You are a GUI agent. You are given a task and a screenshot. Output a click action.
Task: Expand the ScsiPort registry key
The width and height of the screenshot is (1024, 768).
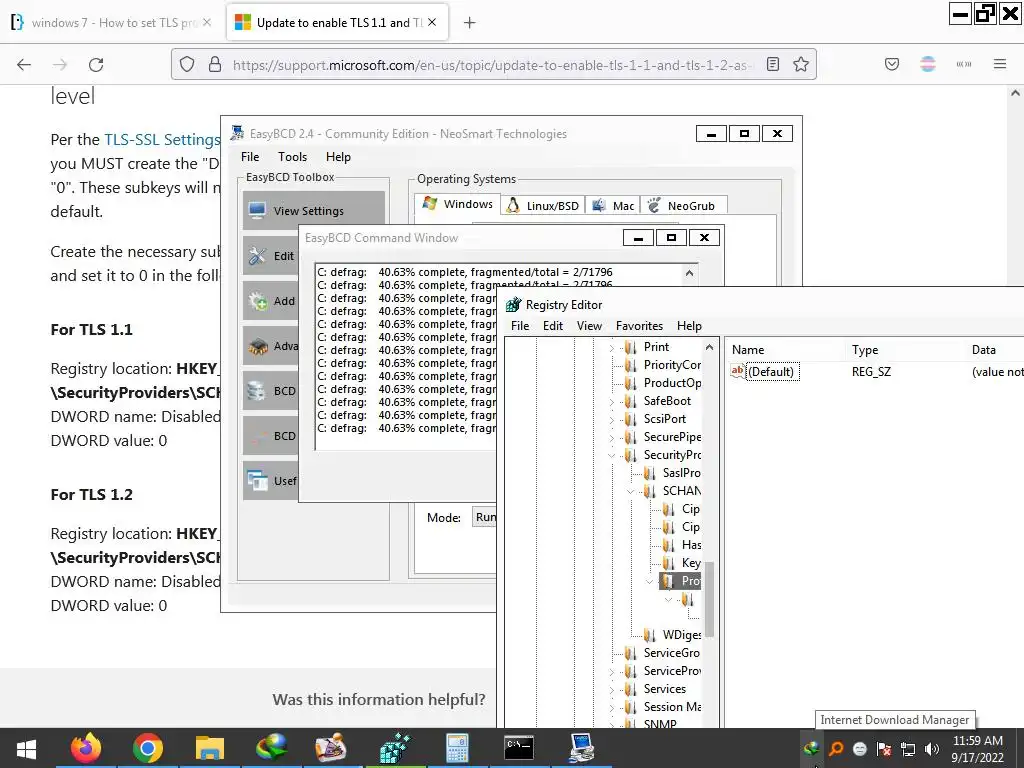click(x=611, y=419)
